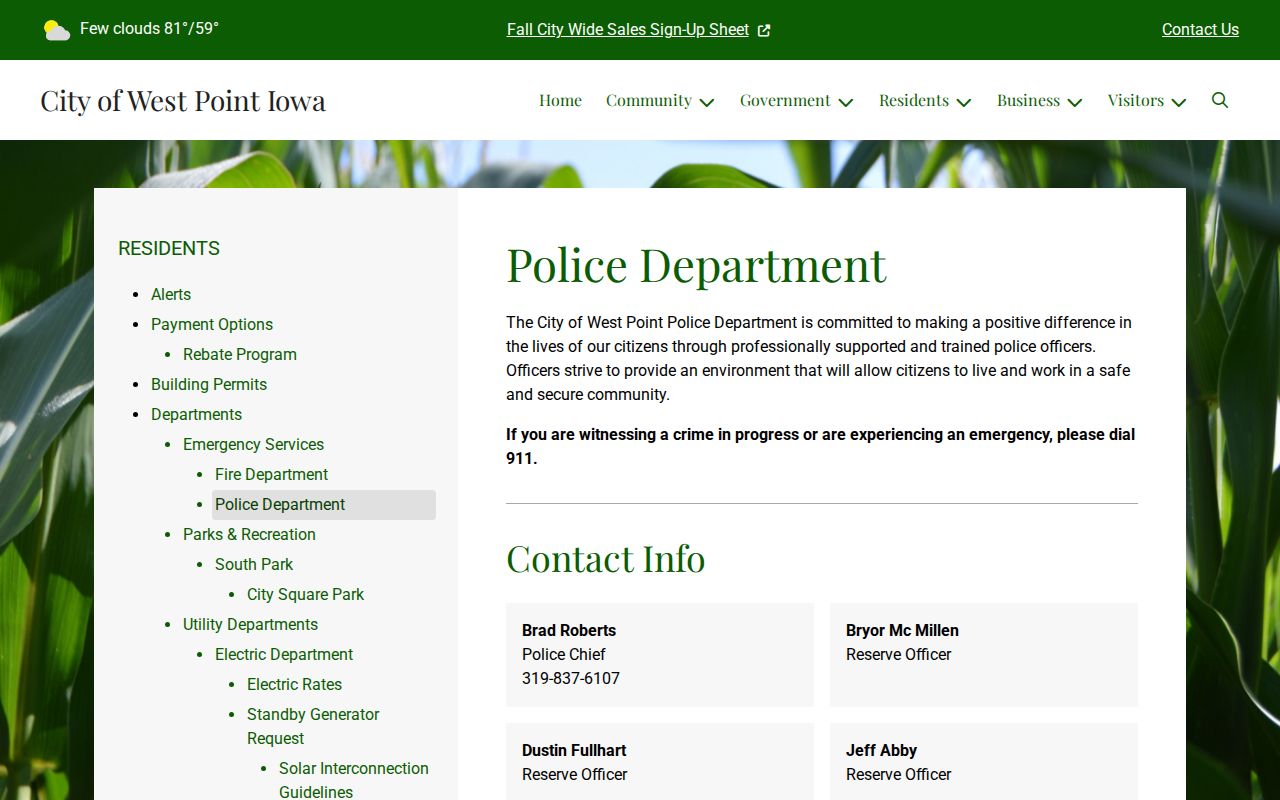Screen dimensions: 1280x800
Task: Expand the Business menu chevron
Action: (x=1075, y=102)
